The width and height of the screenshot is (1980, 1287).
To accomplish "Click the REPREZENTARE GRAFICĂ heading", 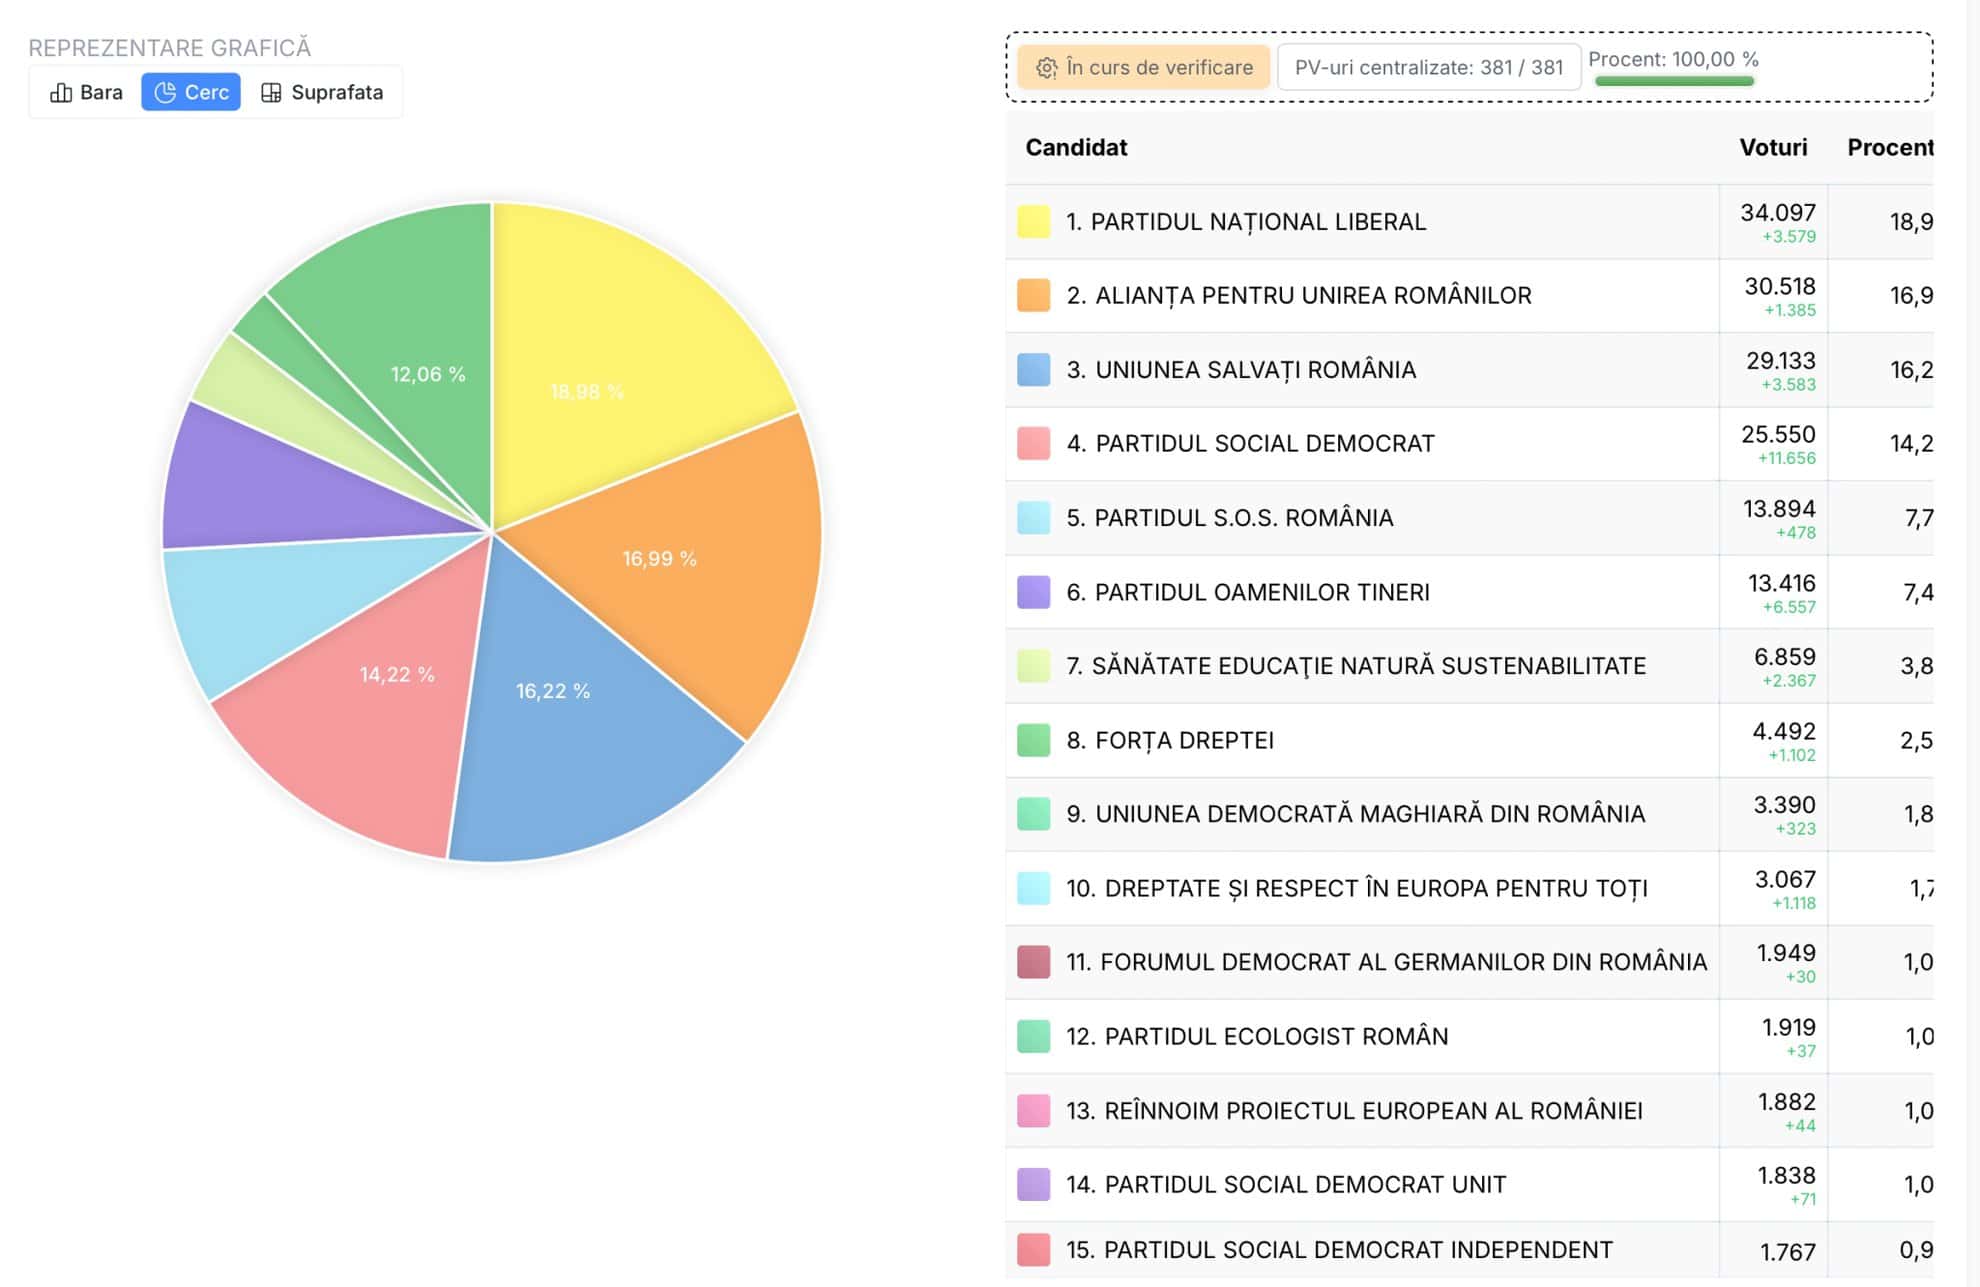I will [x=169, y=48].
